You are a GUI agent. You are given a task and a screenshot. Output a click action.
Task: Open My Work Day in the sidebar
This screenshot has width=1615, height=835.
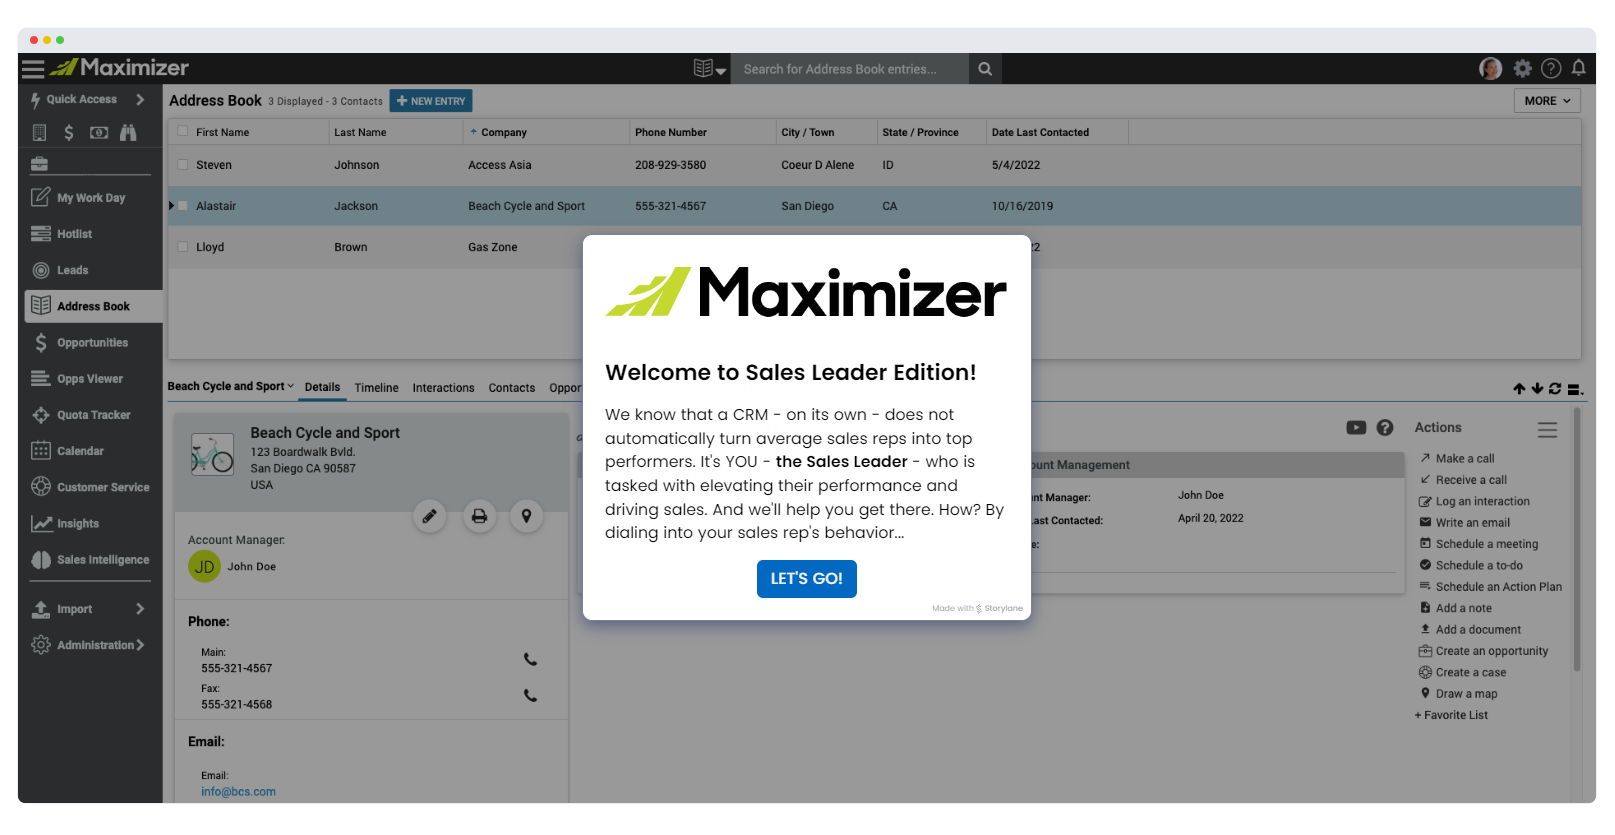coord(91,198)
